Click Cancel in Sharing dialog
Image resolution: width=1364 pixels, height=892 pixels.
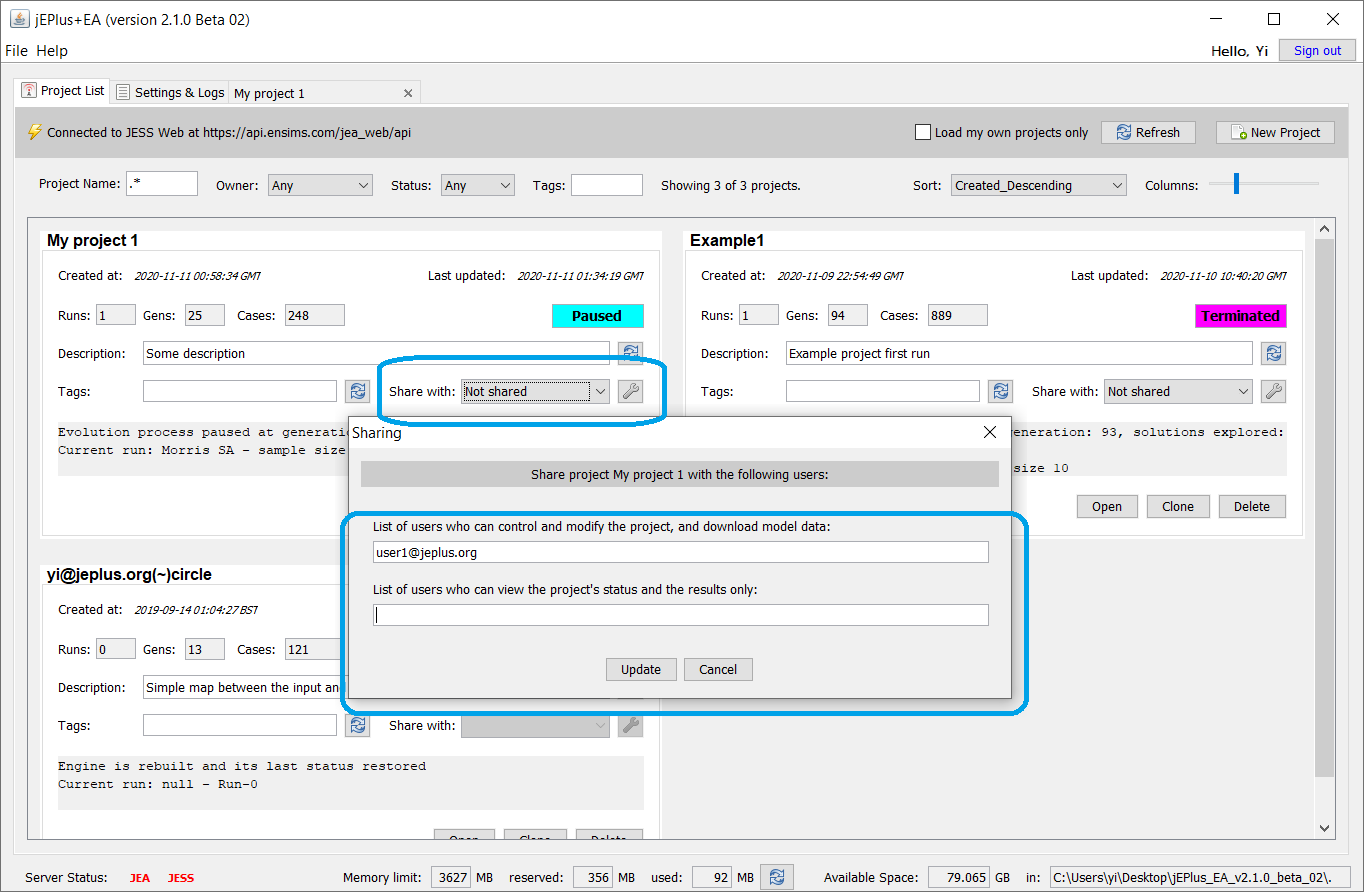pyautogui.click(x=718, y=669)
